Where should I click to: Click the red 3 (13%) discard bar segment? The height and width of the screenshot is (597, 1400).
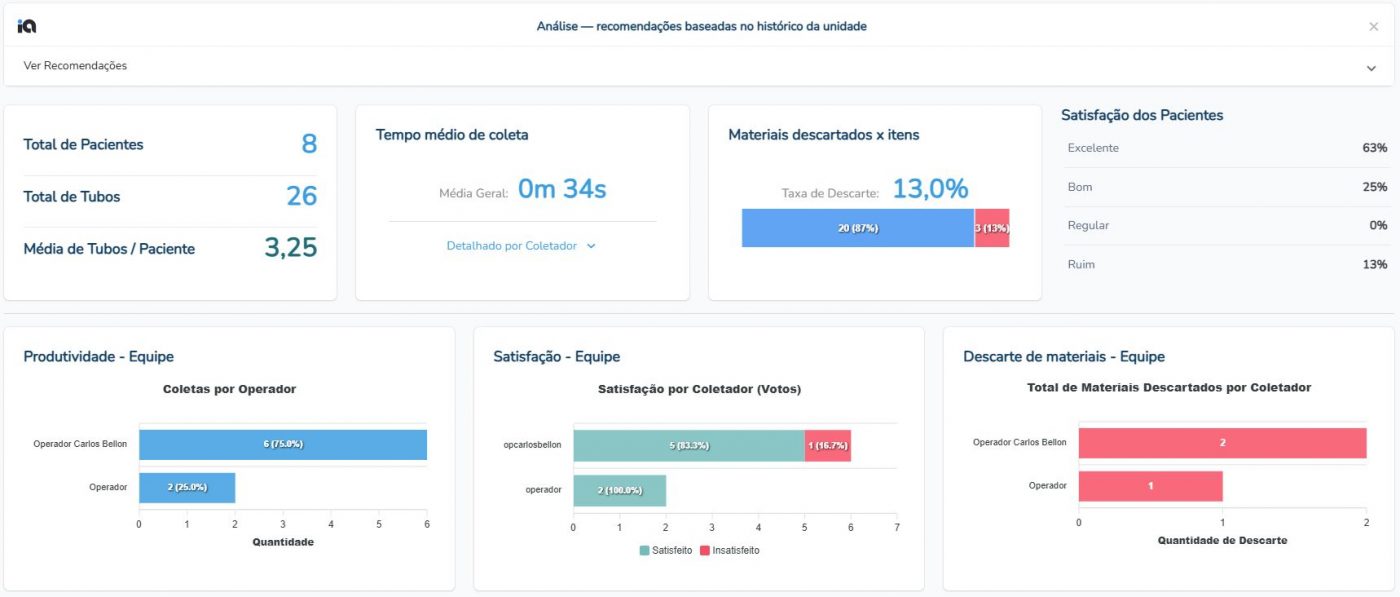992,228
